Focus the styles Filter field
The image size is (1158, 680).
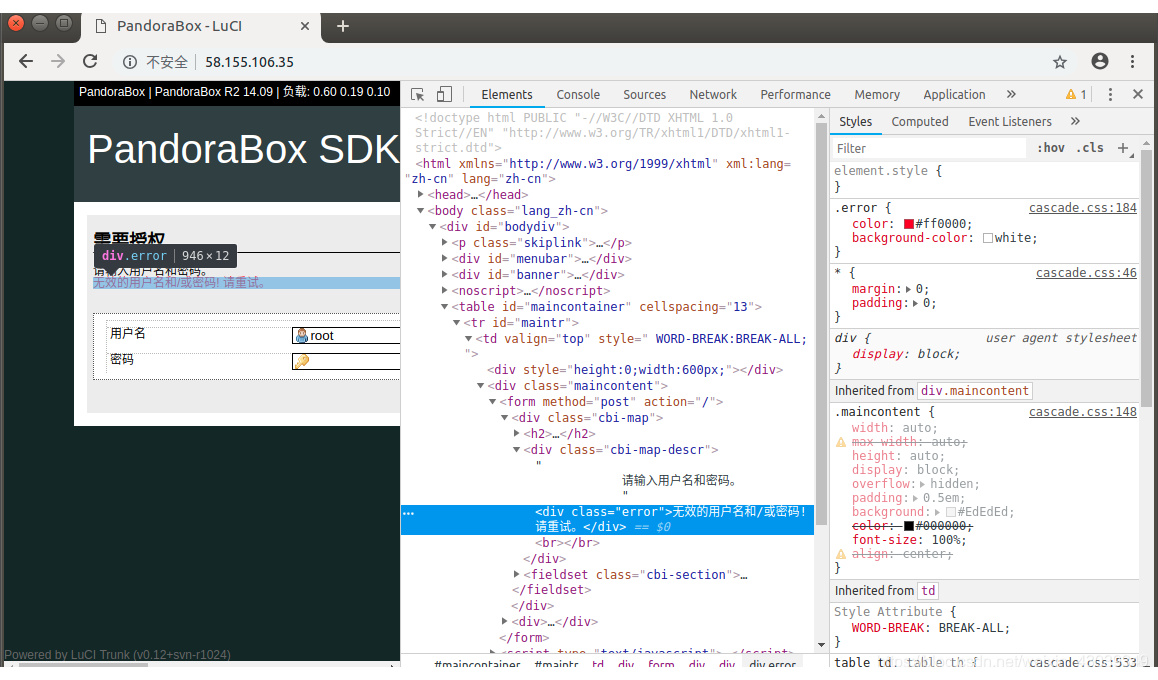pos(929,148)
